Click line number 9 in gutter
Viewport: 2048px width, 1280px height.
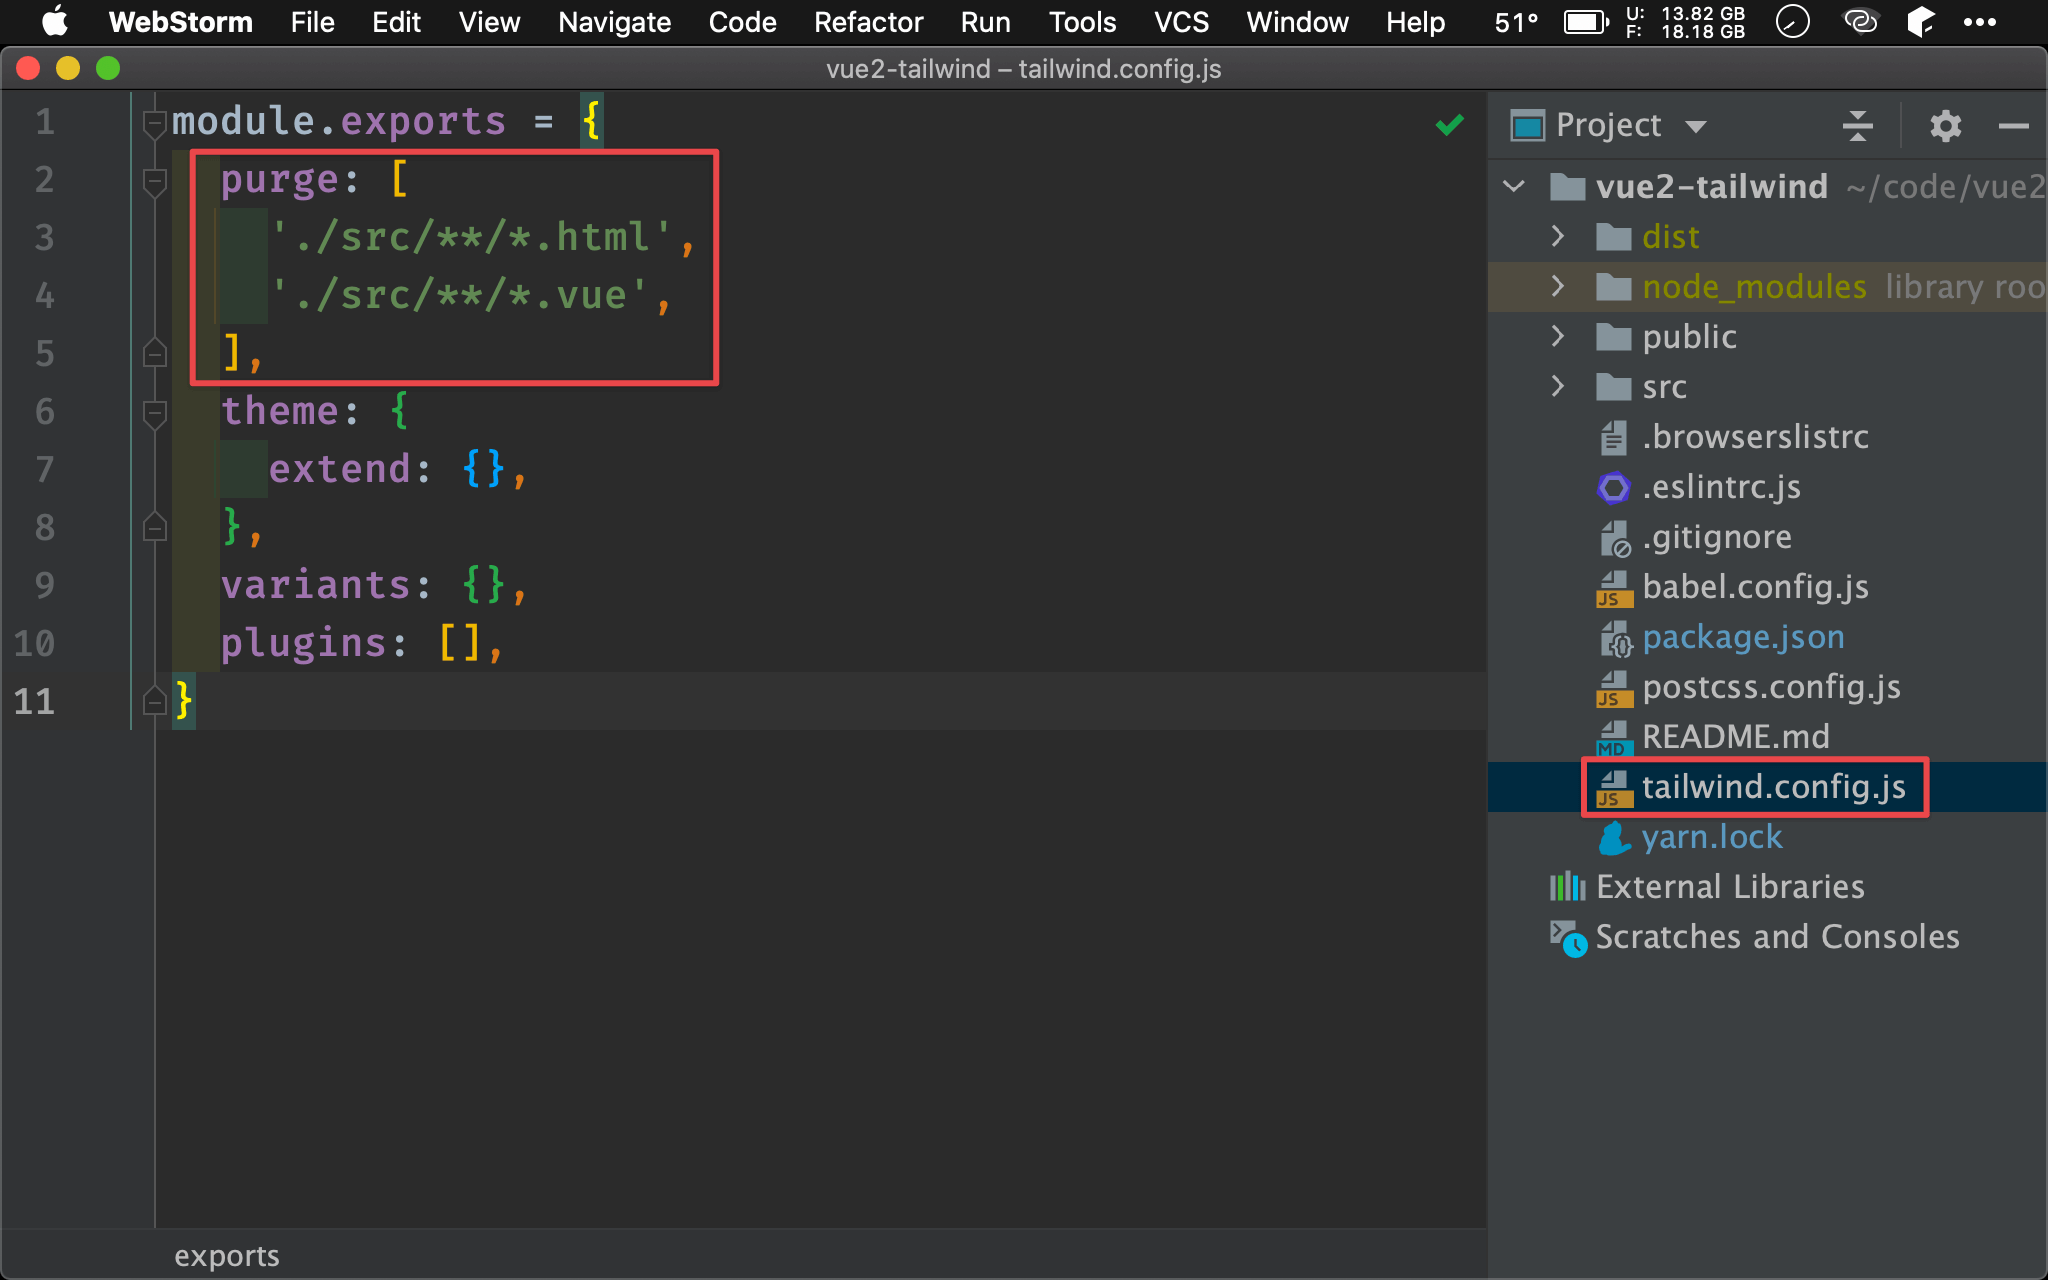tap(44, 585)
